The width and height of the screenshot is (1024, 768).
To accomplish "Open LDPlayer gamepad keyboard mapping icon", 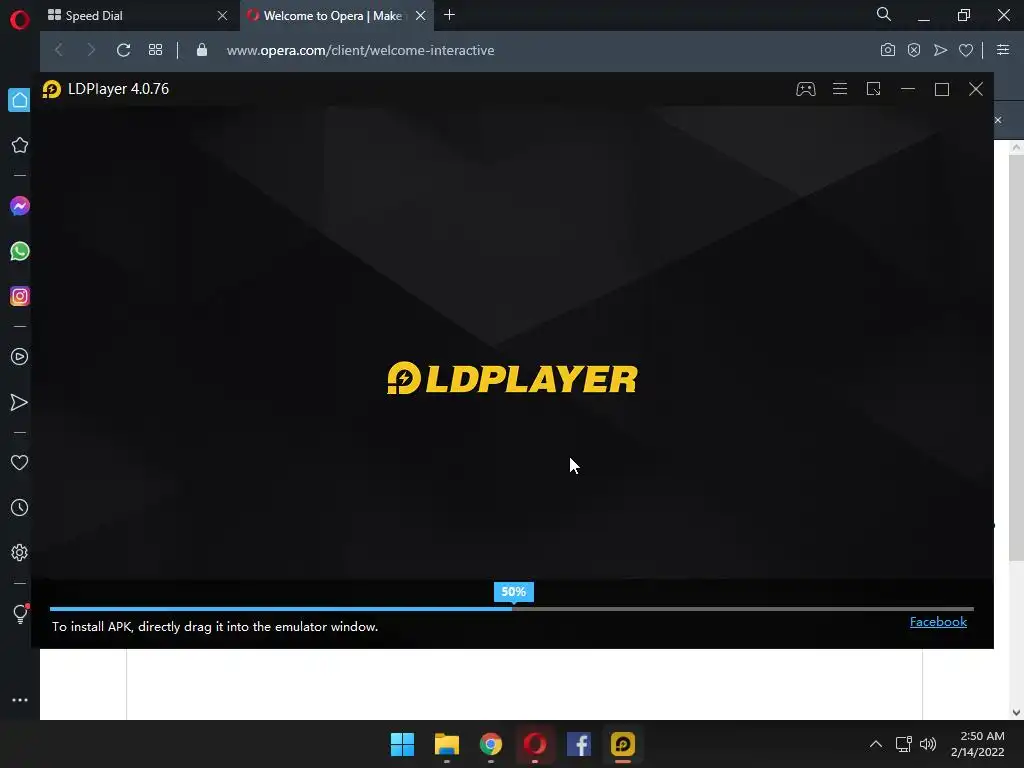I will pos(806,89).
